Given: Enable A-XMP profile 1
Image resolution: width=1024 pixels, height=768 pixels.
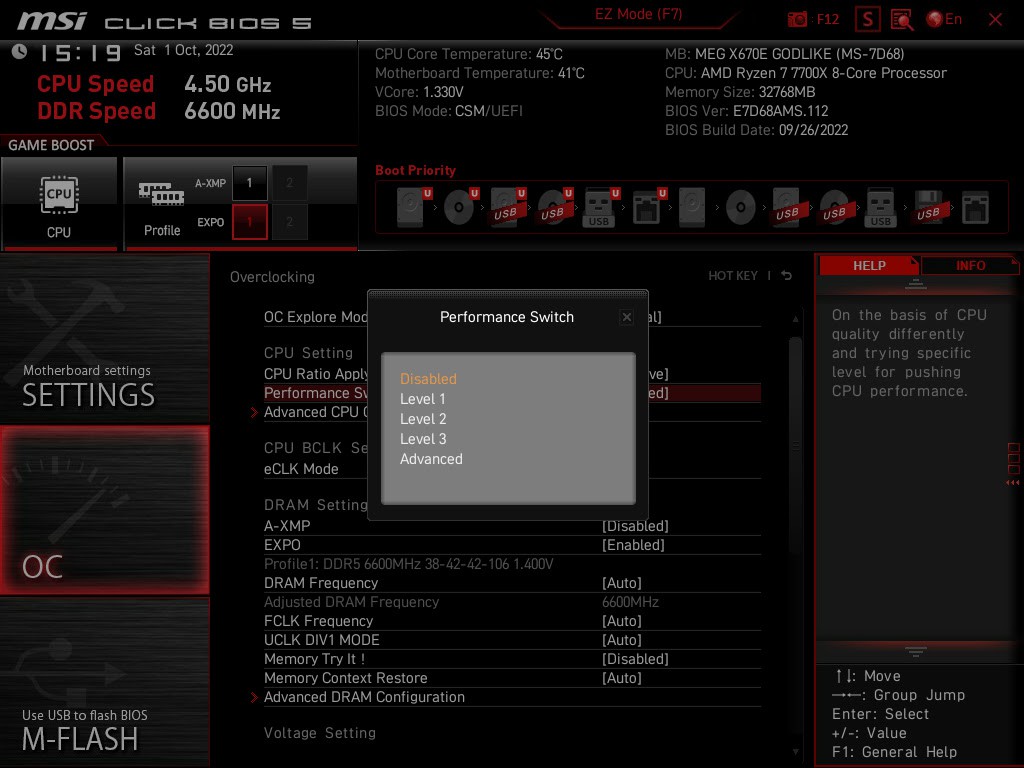Looking at the screenshot, I should point(249,183).
